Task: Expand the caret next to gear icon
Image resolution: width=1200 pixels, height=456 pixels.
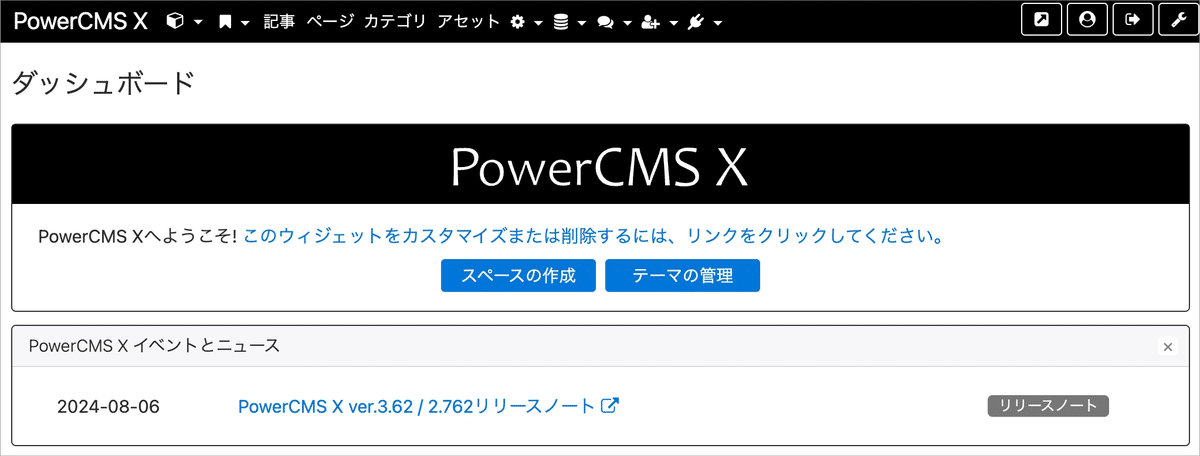Action: (x=538, y=22)
